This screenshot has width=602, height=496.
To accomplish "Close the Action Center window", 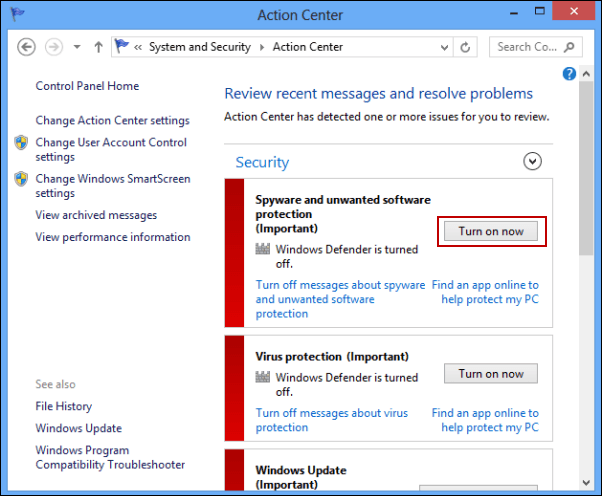I will pos(574,11).
